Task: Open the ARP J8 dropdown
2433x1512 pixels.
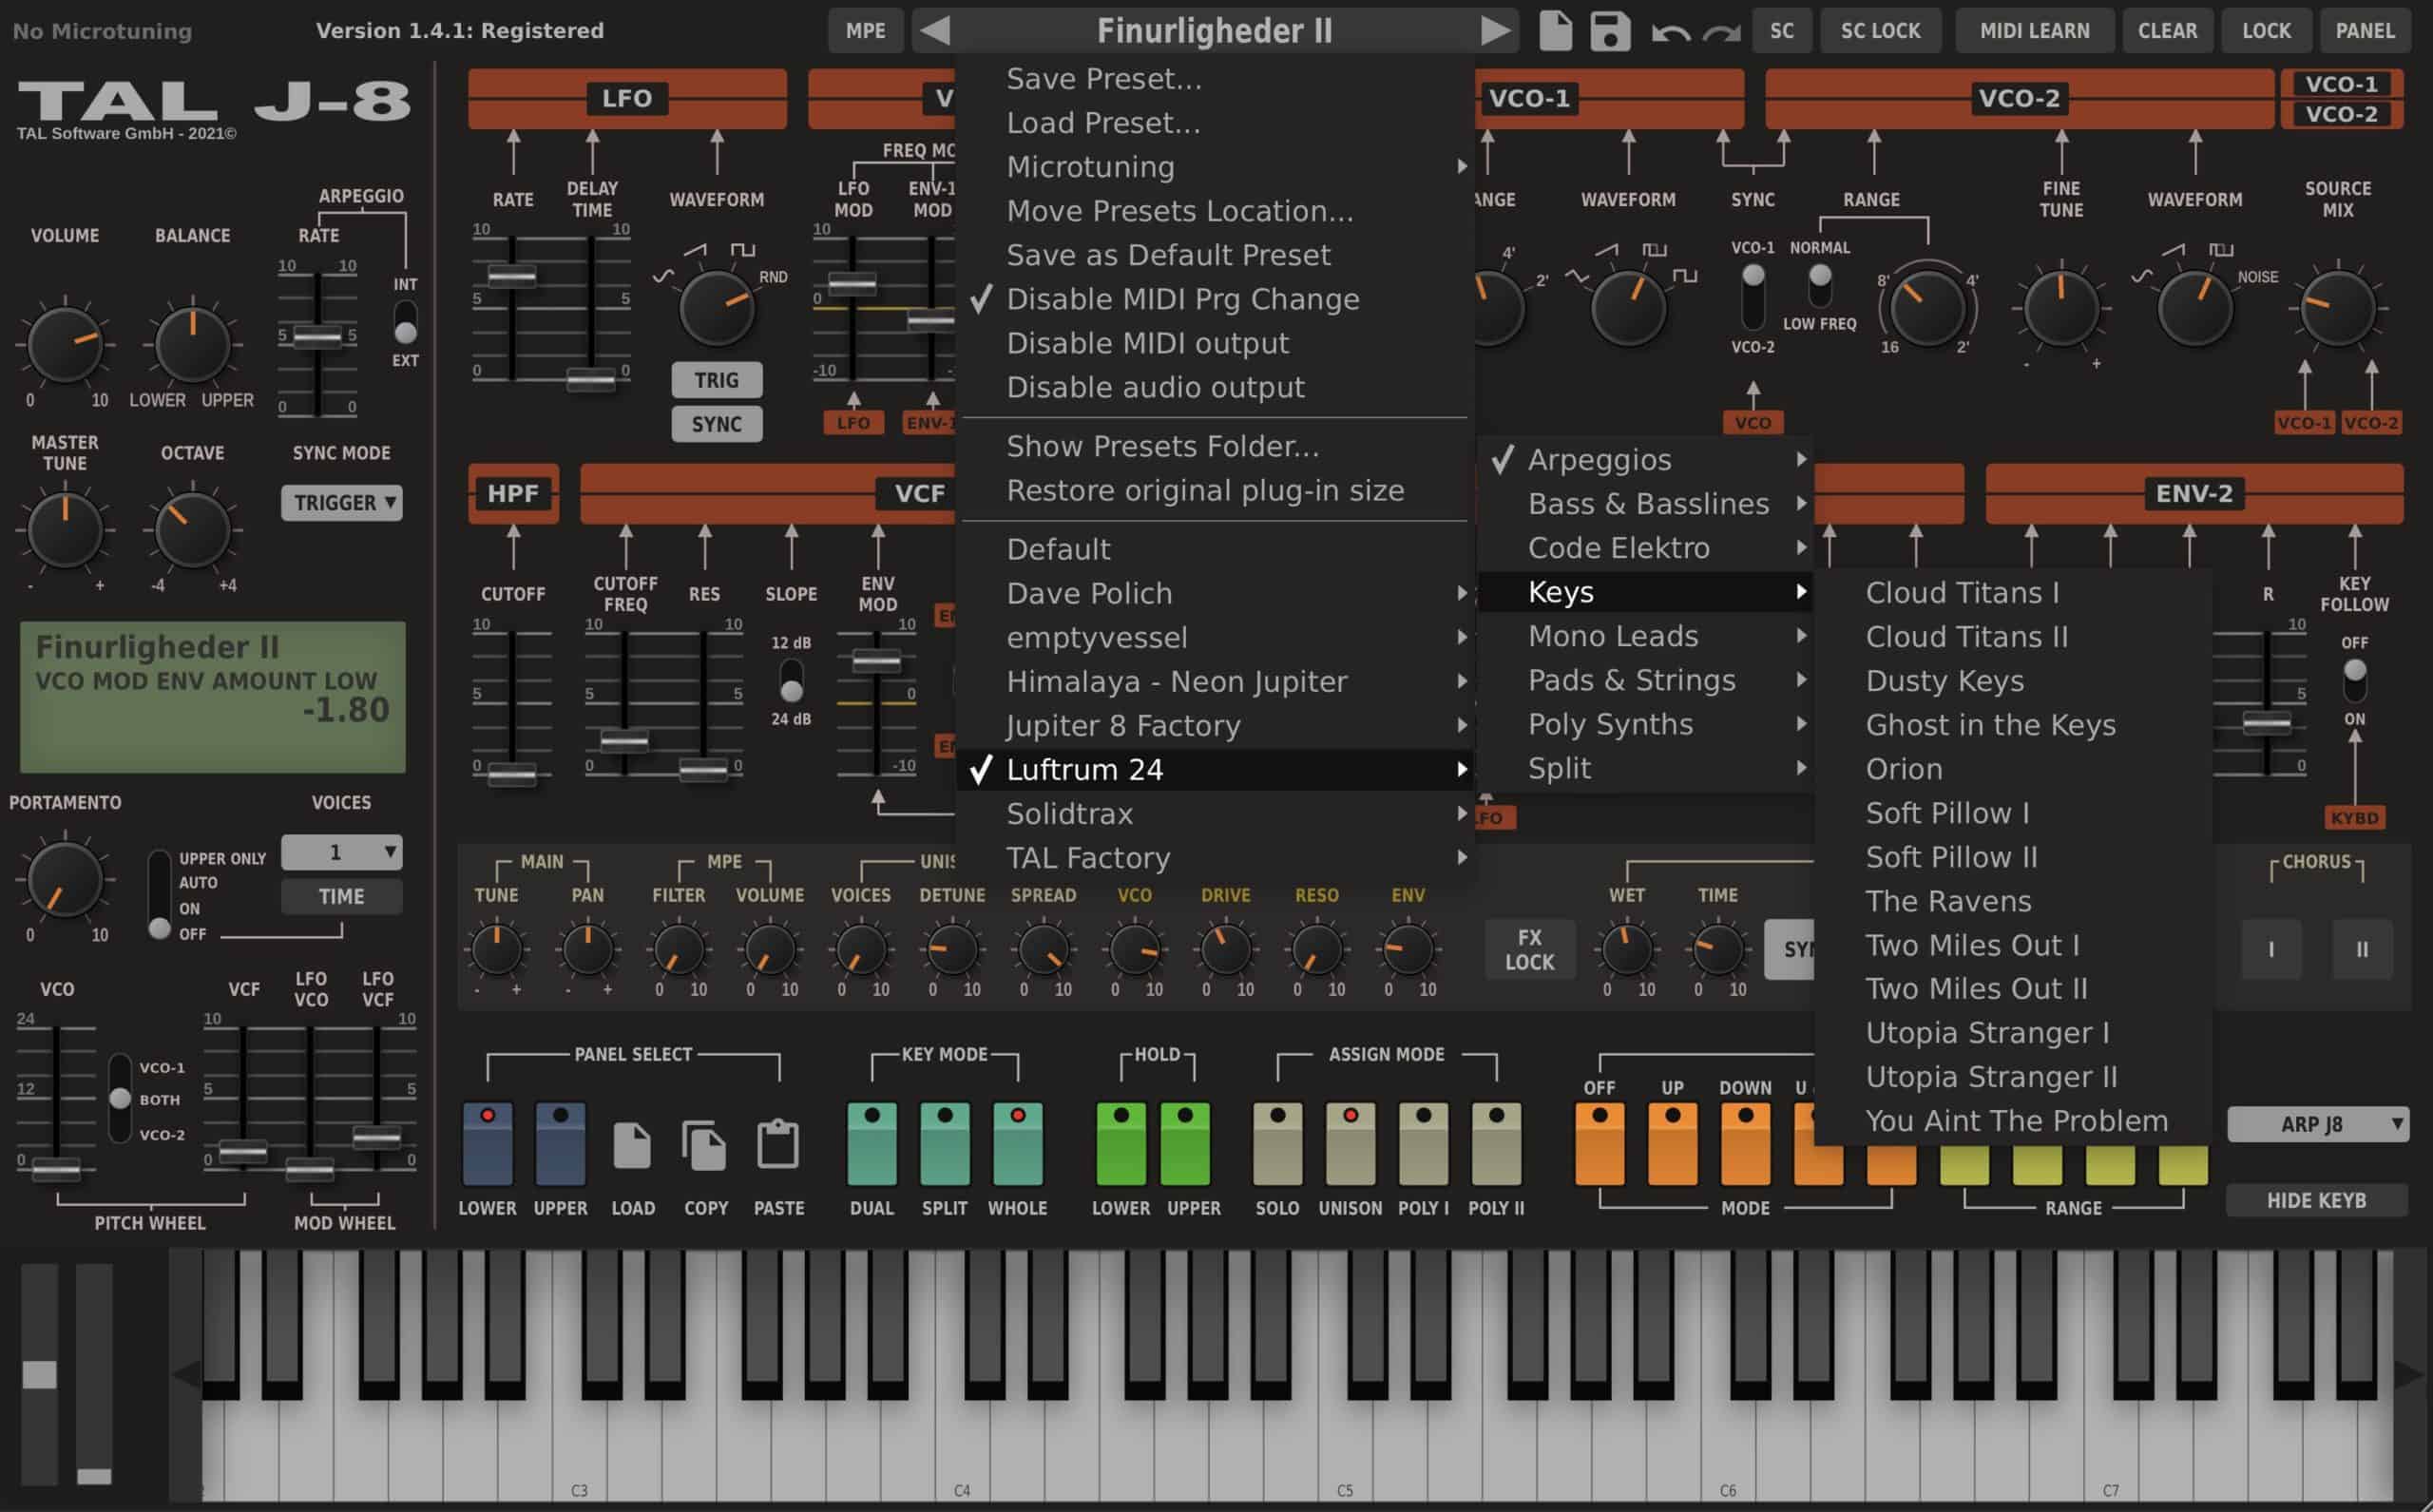Action: coord(2317,1124)
